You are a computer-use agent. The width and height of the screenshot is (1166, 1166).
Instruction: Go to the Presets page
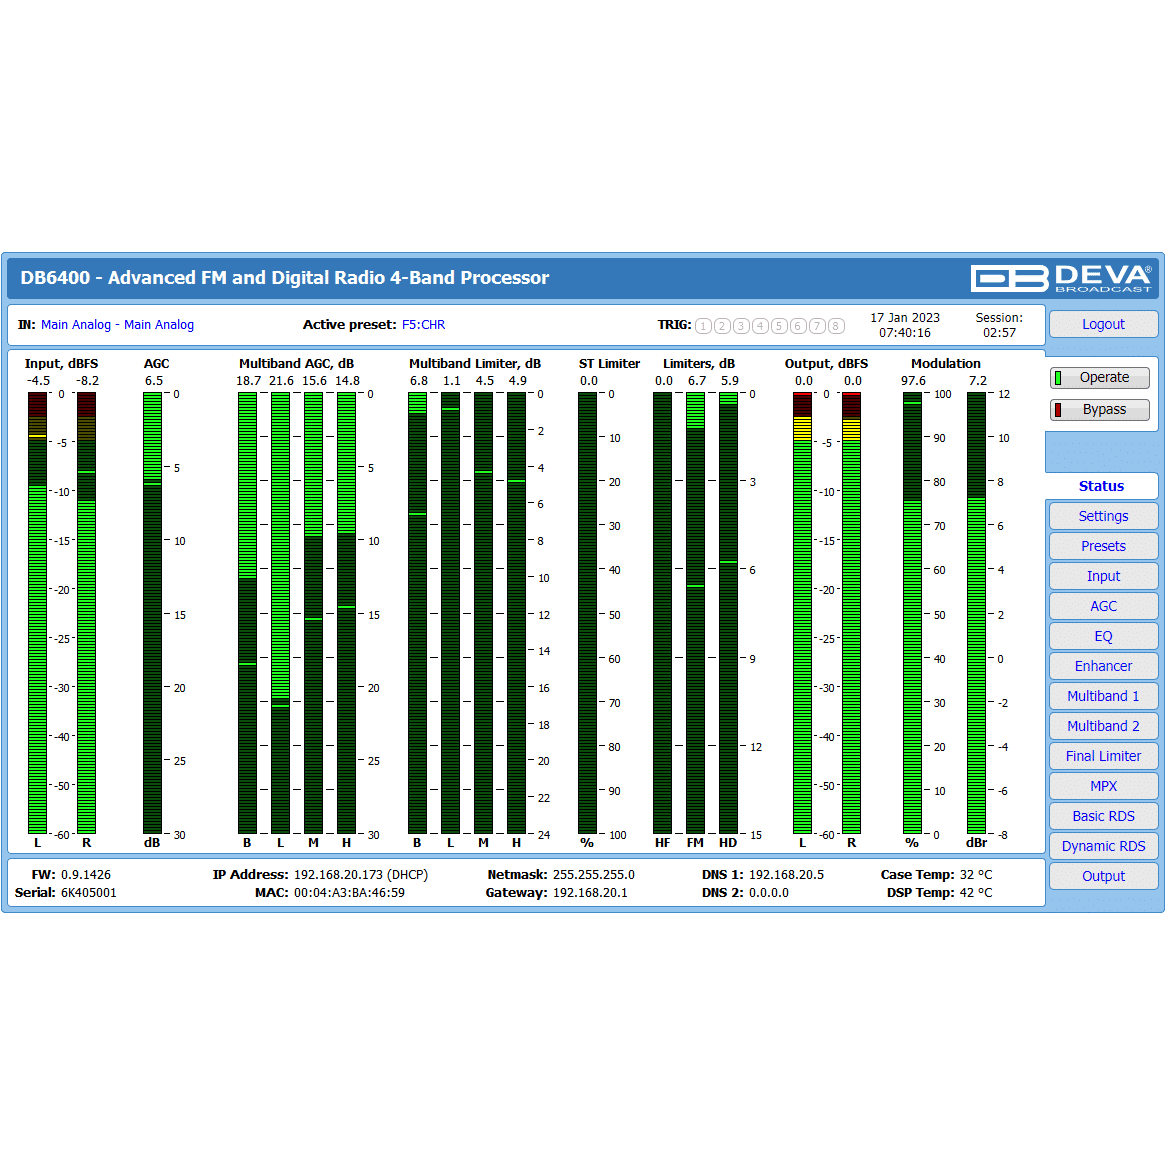[x=1103, y=546]
